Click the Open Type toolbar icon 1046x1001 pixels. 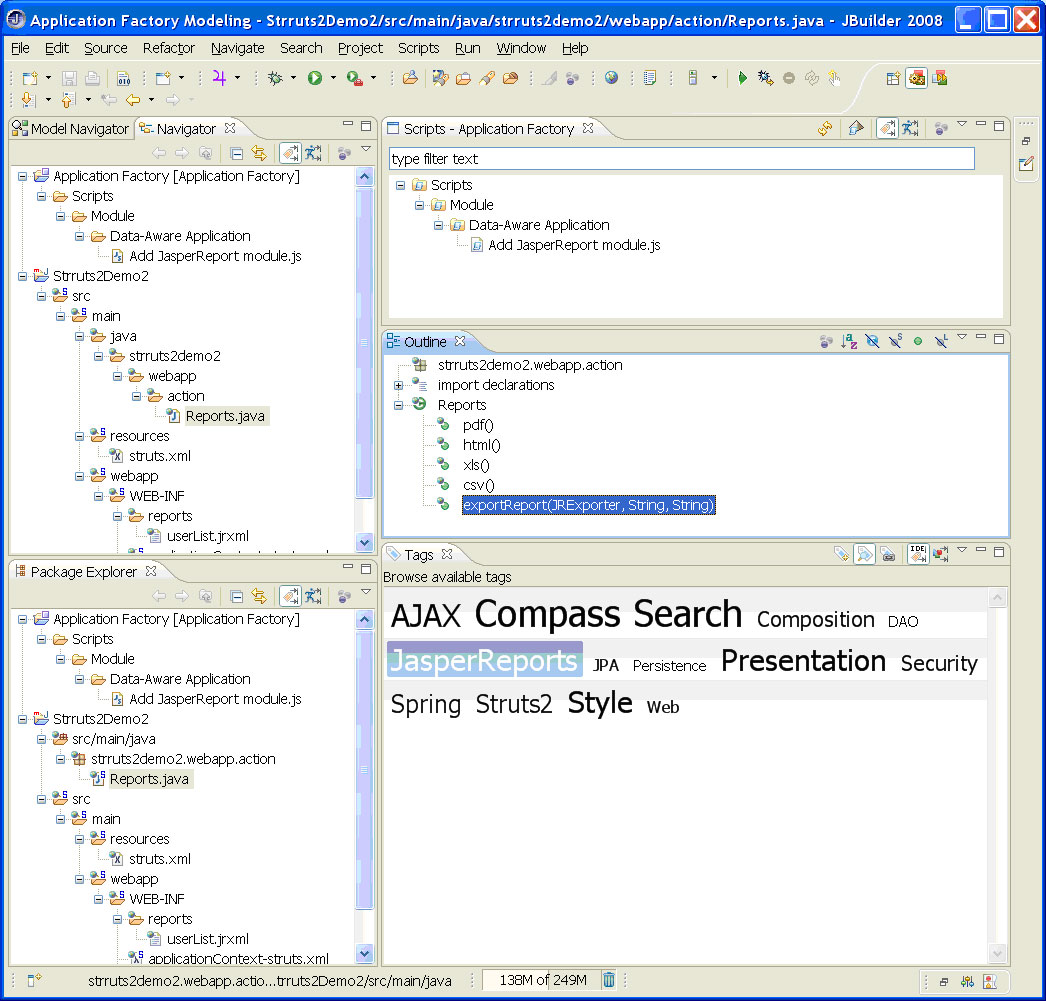[x=410, y=78]
